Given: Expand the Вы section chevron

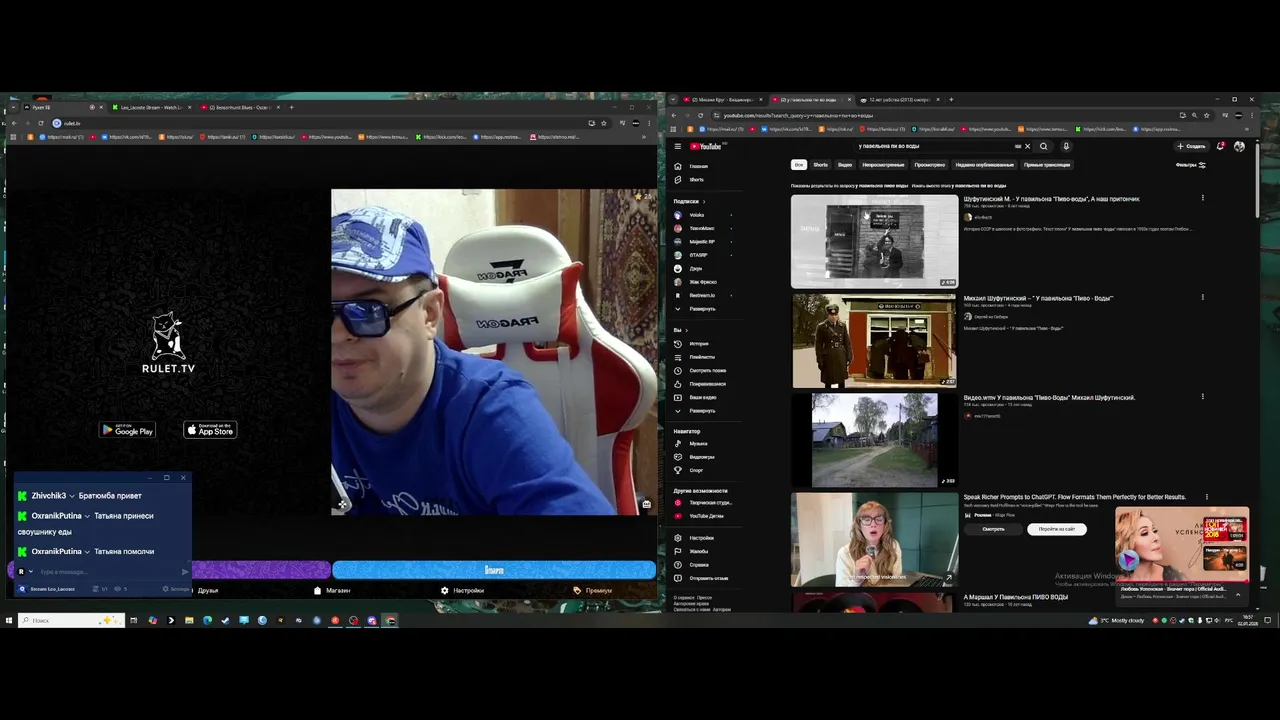Looking at the screenshot, I should (686, 330).
